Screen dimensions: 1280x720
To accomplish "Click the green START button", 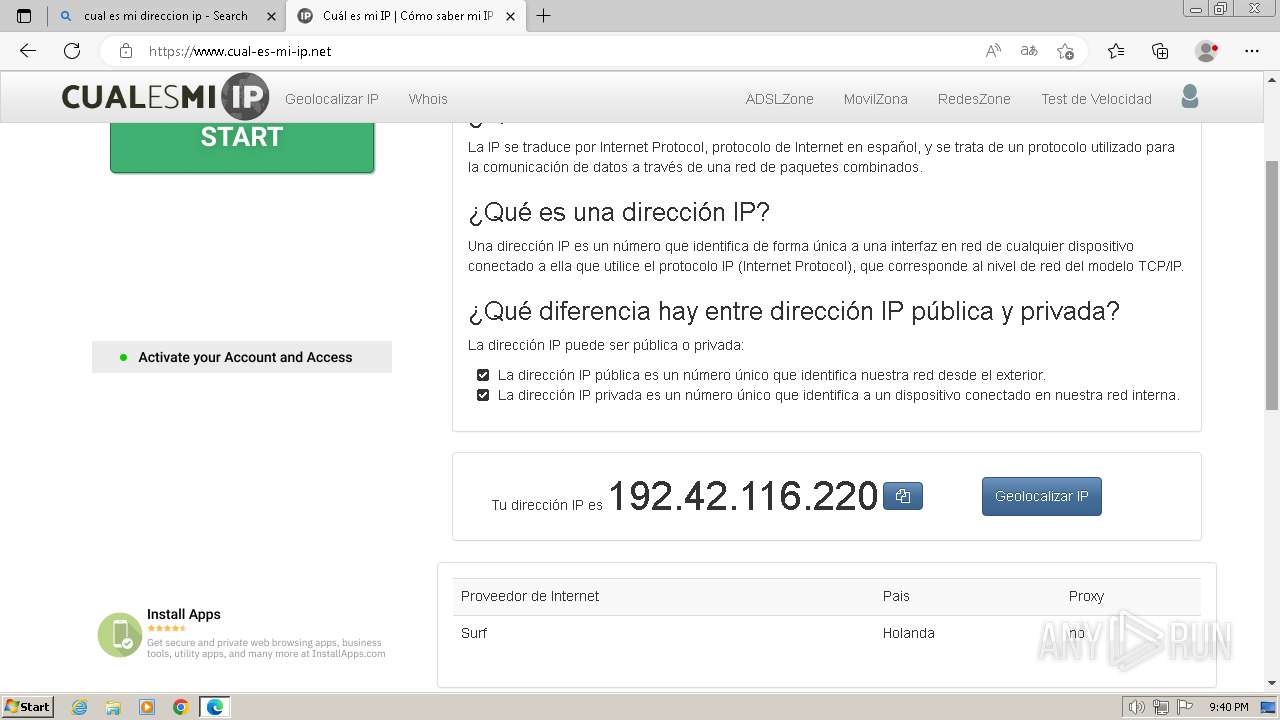I will click(242, 147).
